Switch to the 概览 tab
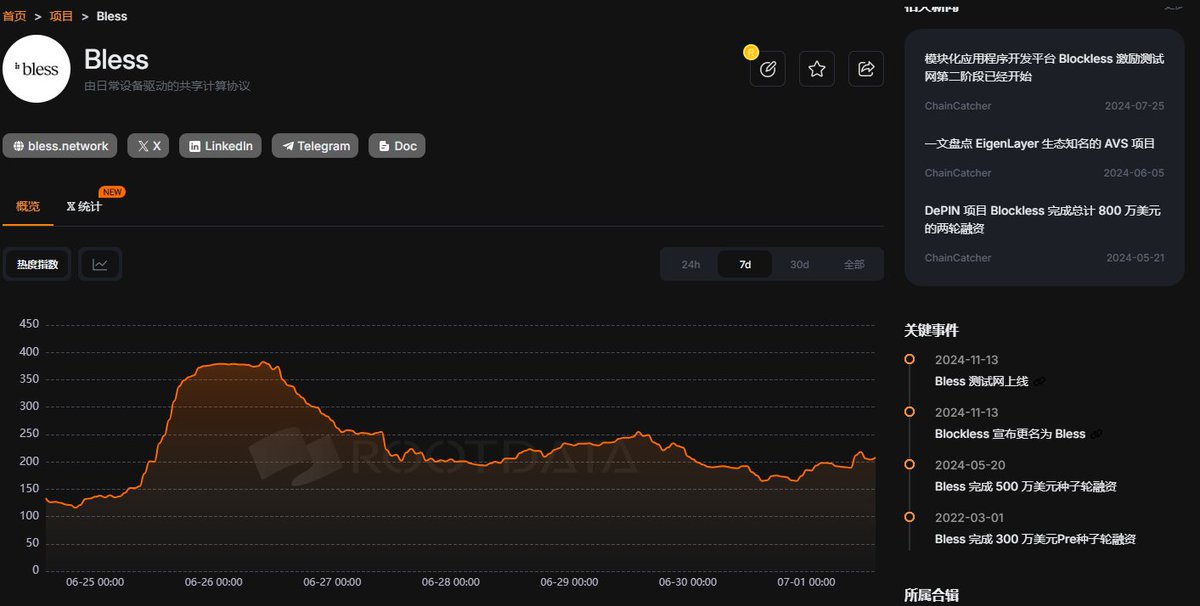This screenshot has height=606, width=1200. point(28,207)
